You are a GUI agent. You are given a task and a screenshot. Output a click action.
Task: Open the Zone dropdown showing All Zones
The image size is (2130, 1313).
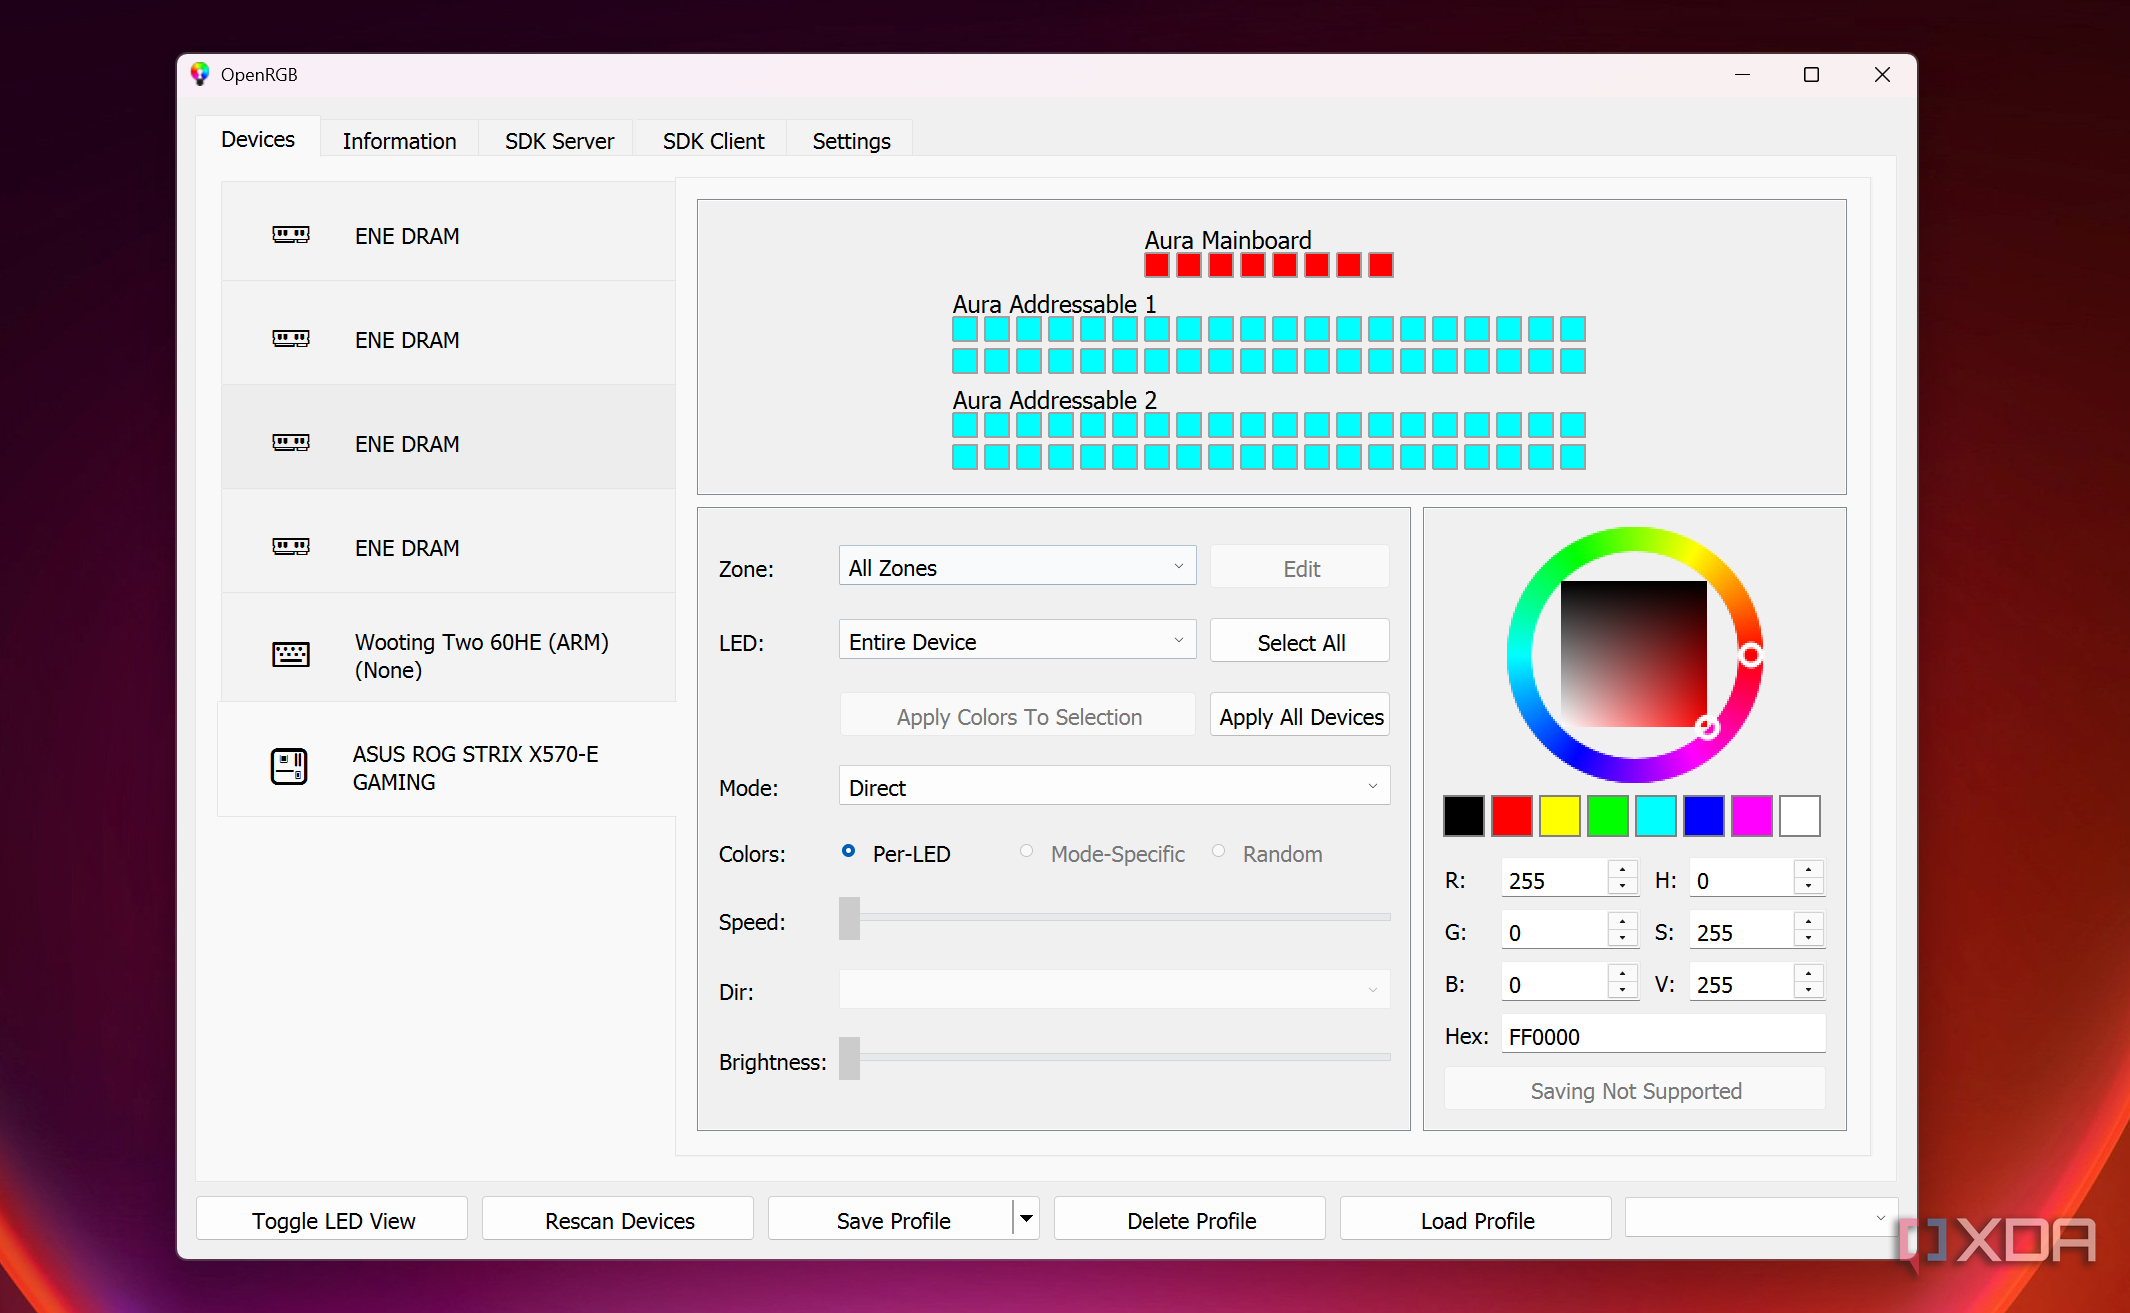[1017, 567]
